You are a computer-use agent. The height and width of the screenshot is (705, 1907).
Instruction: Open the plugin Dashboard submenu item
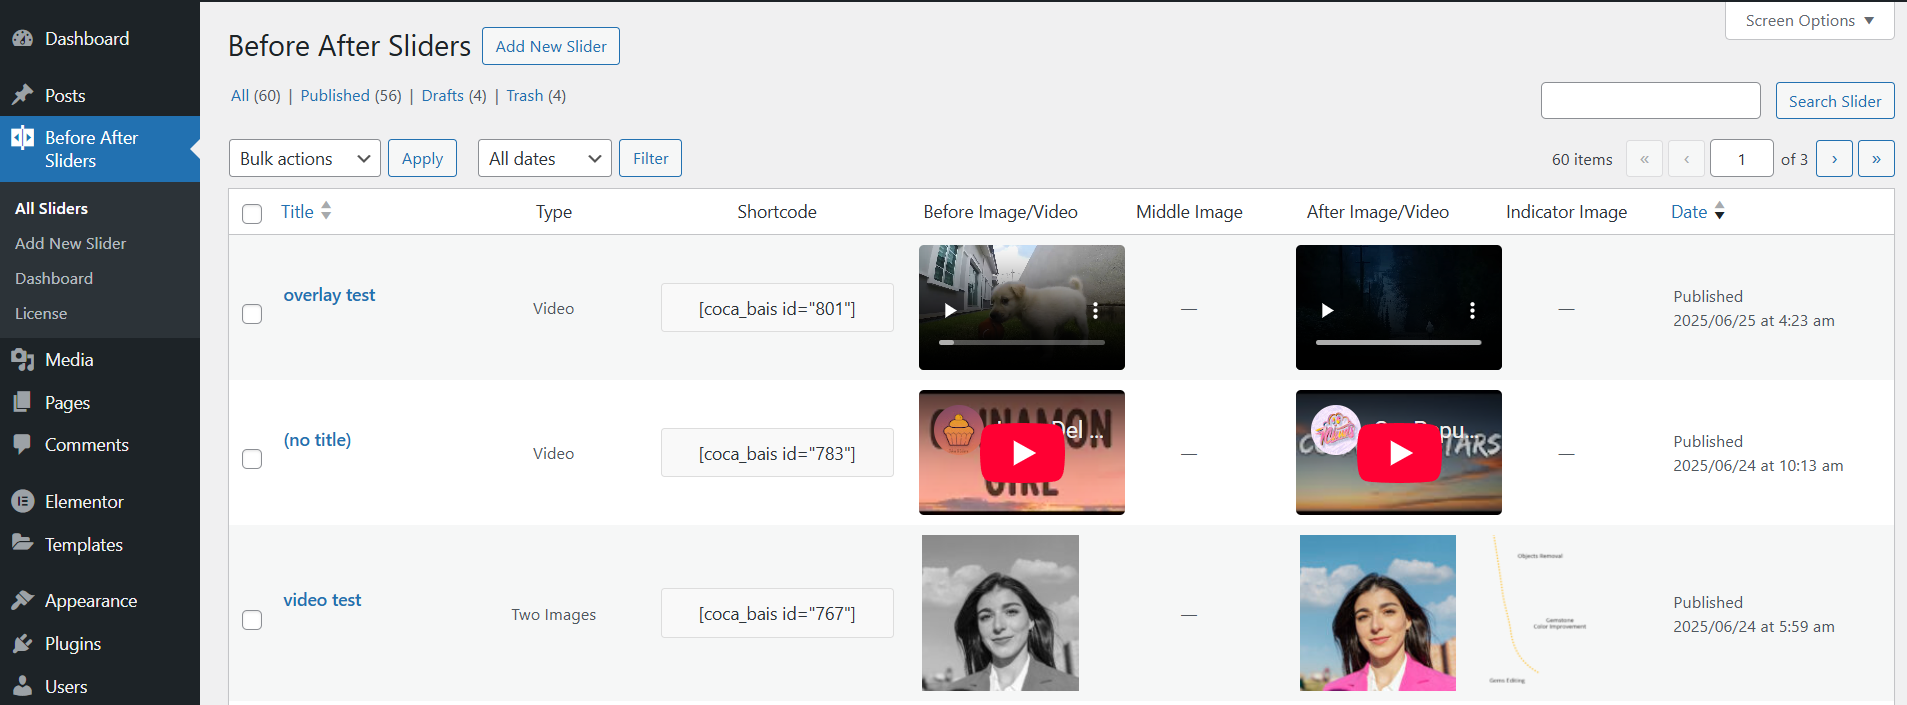tap(54, 278)
